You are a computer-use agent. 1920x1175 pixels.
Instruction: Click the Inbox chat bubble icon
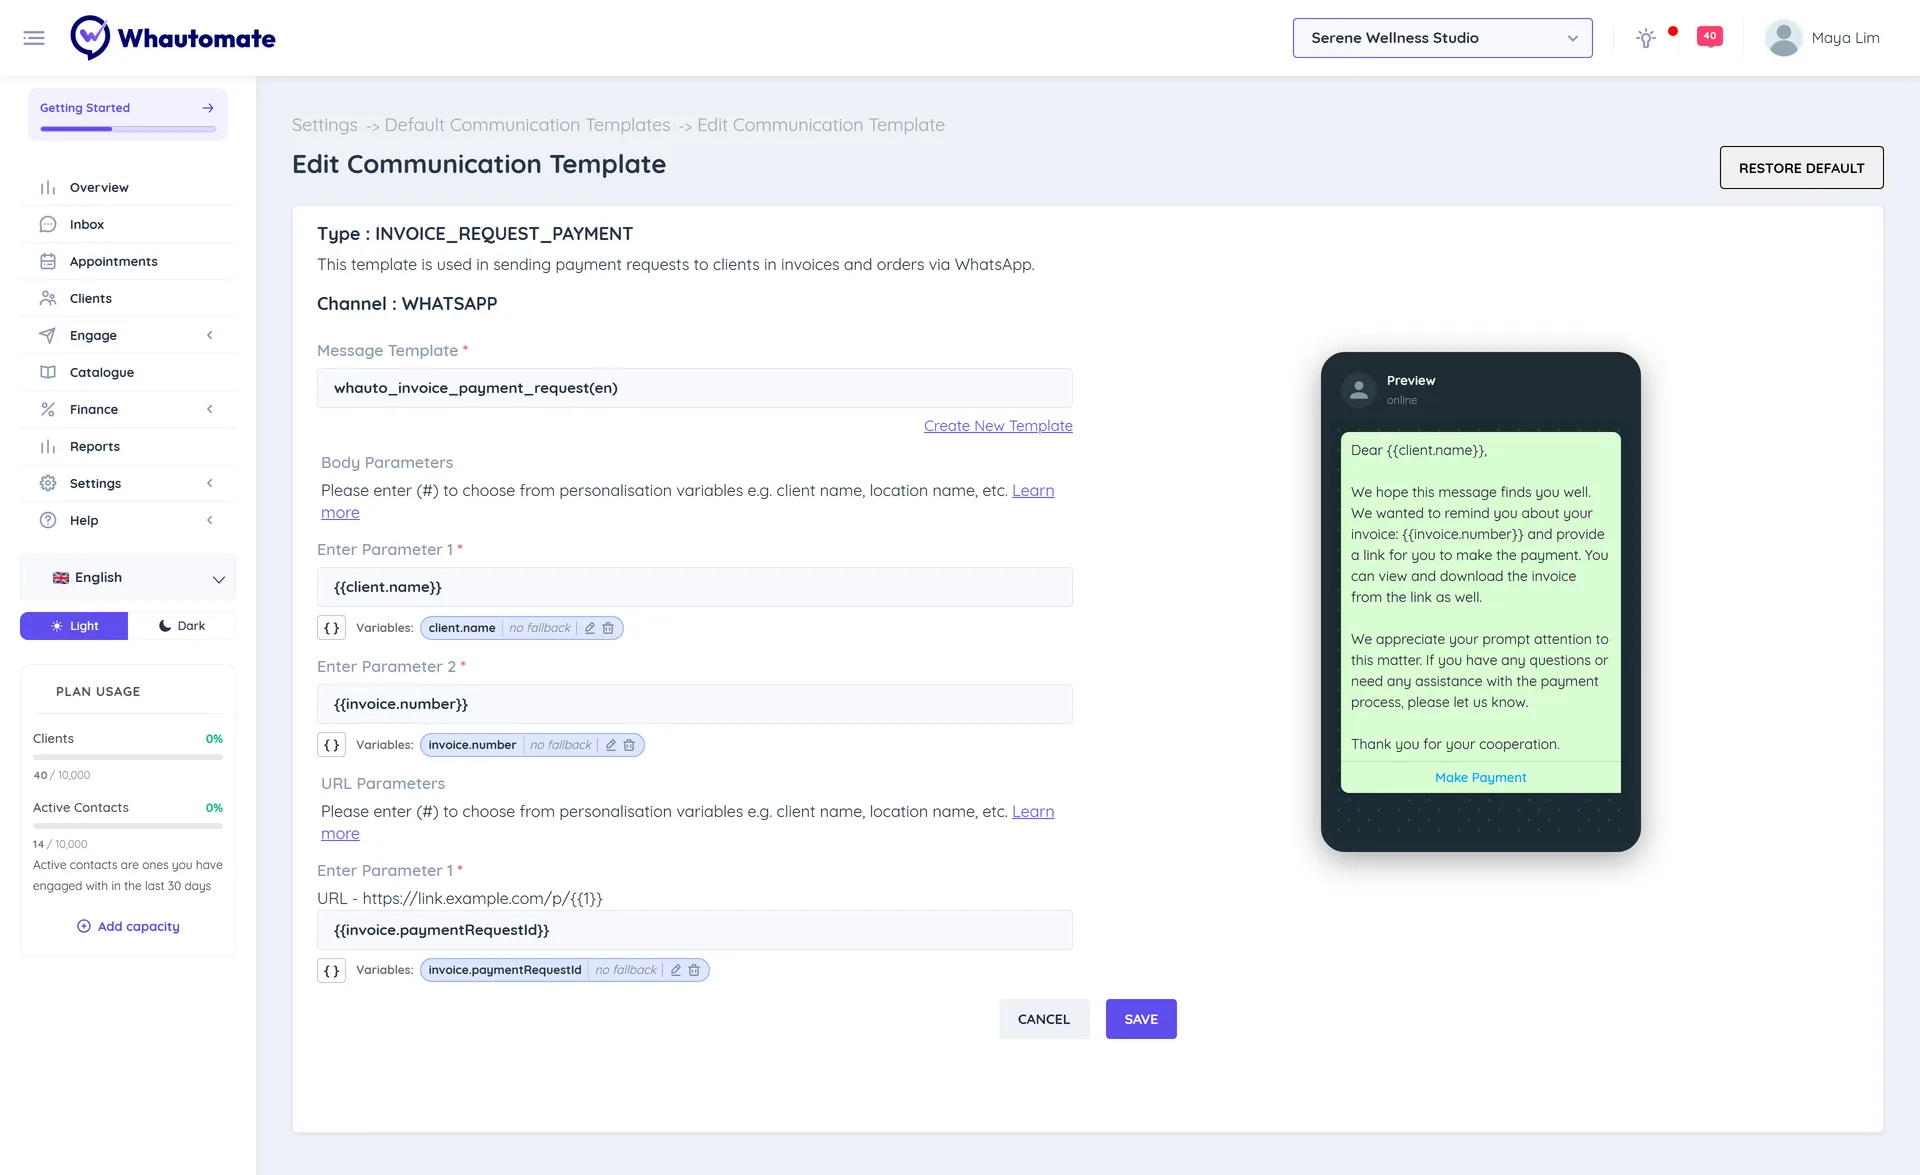(x=48, y=225)
